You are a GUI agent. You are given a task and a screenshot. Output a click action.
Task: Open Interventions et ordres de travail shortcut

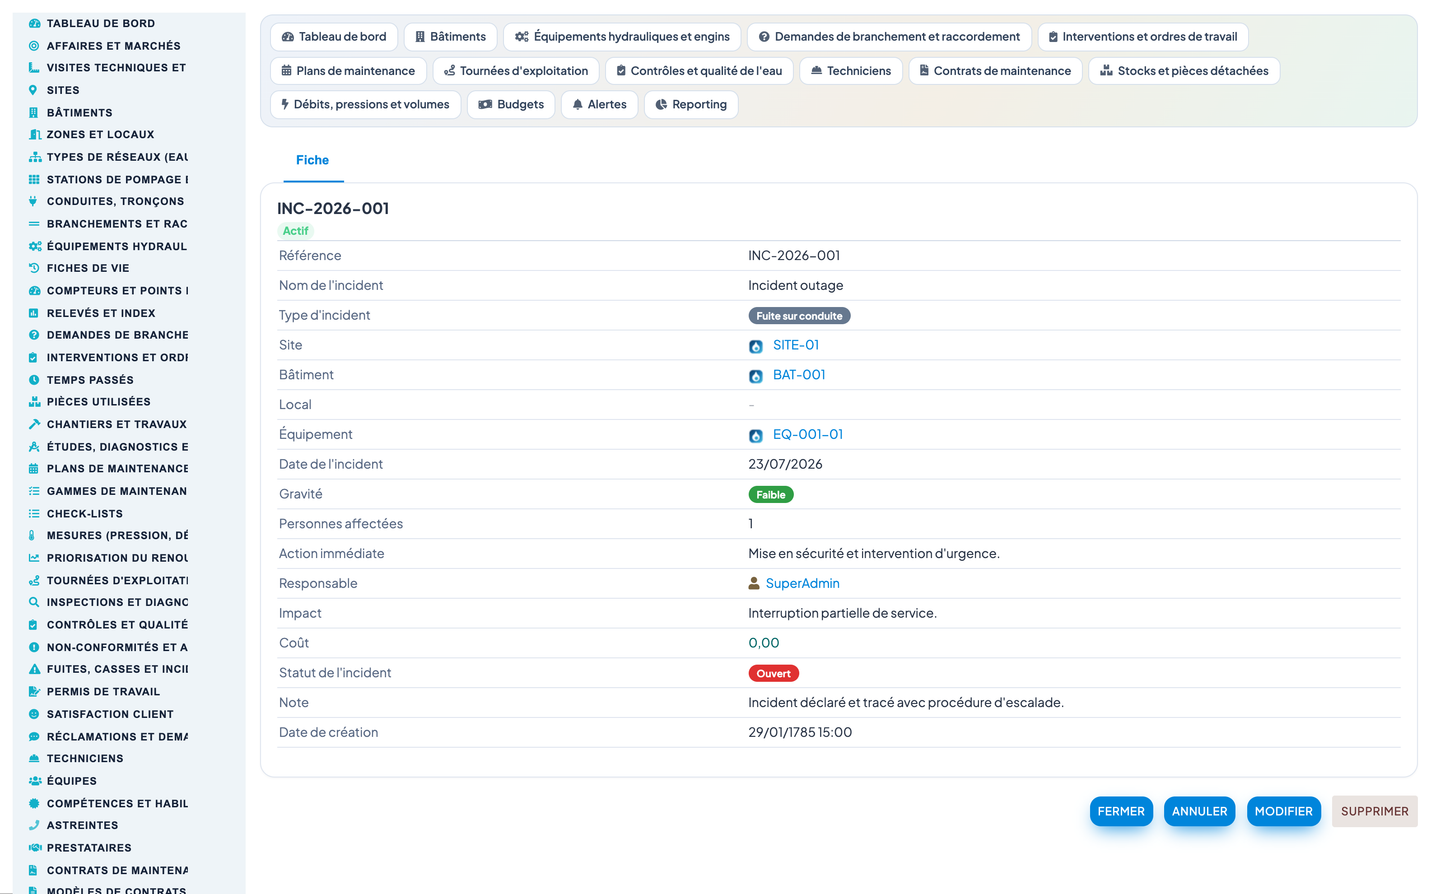[x=1143, y=37]
